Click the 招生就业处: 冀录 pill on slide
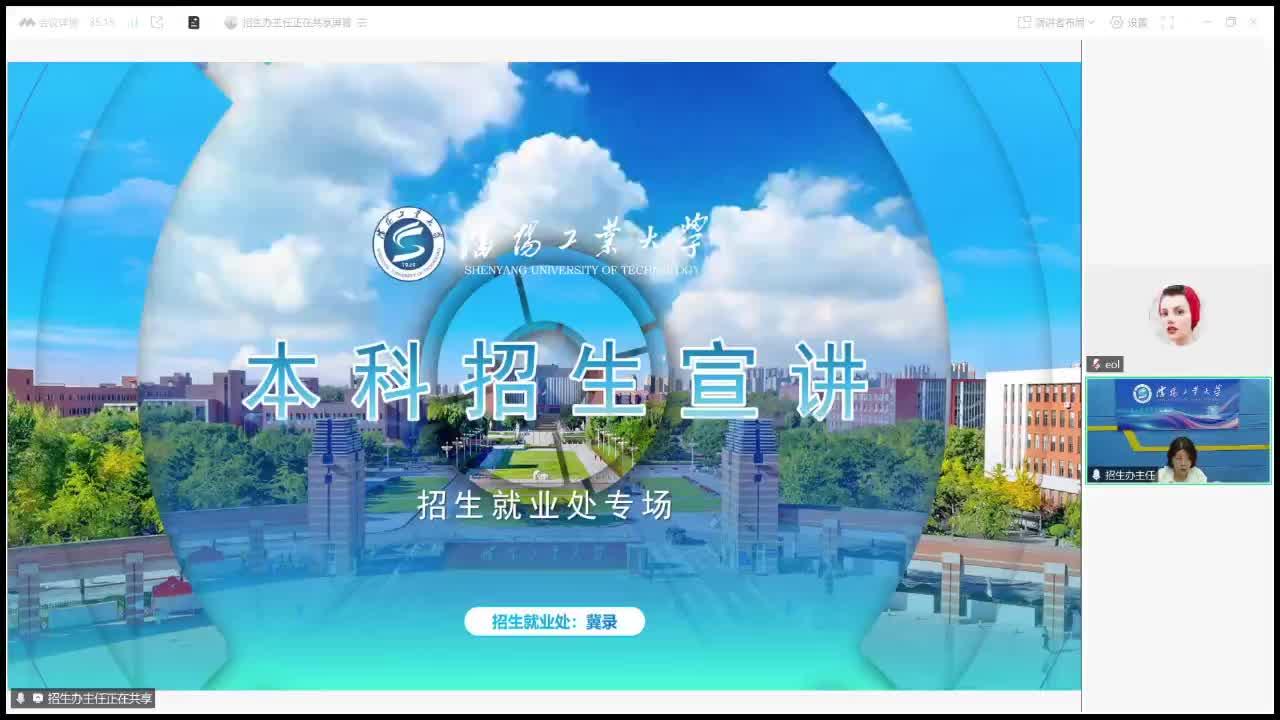1280x720 pixels. click(x=554, y=621)
